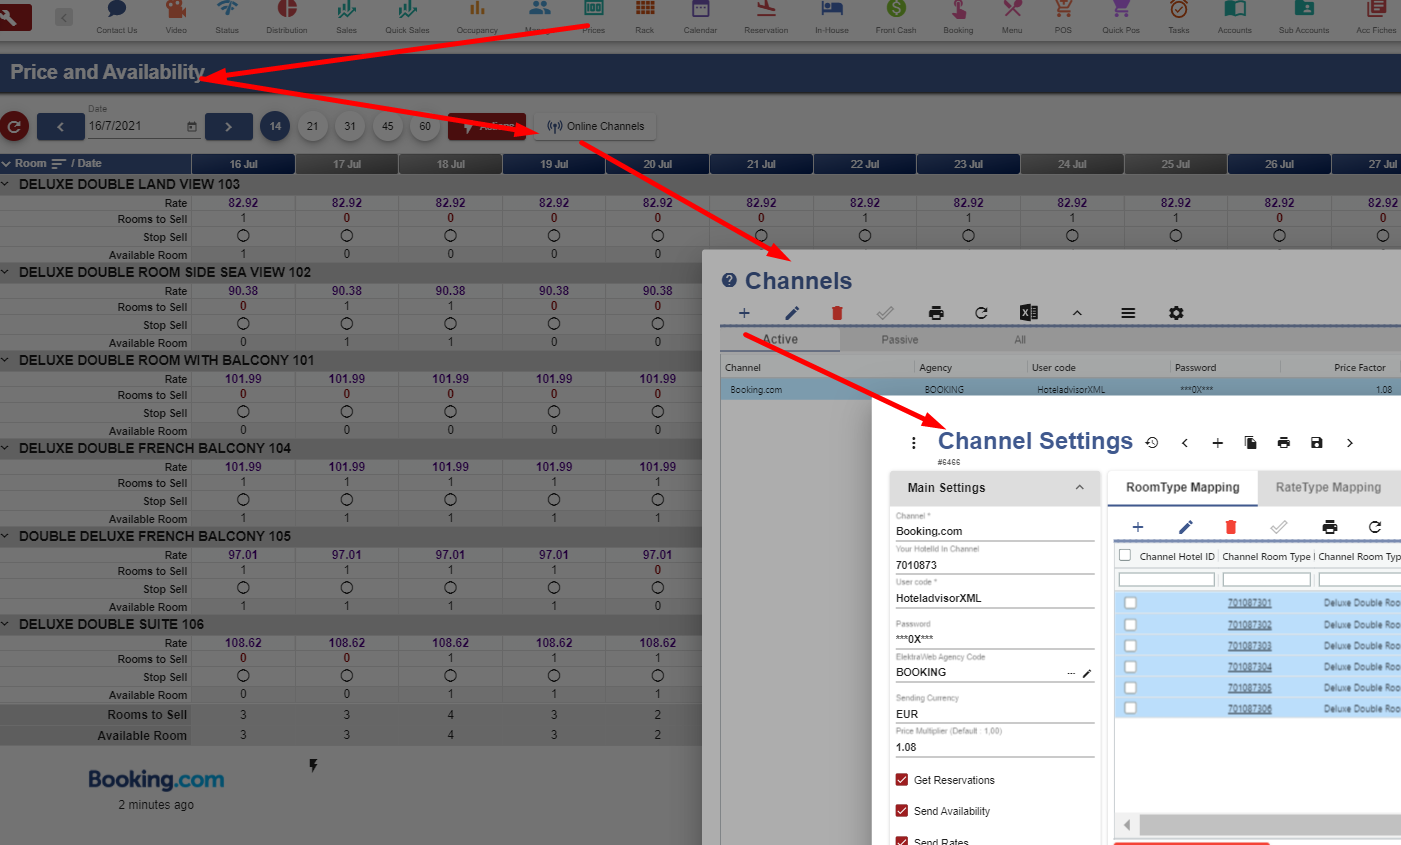Select the RateType Mapping tab
This screenshot has height=845, width=1401.
coord(1328,488)
